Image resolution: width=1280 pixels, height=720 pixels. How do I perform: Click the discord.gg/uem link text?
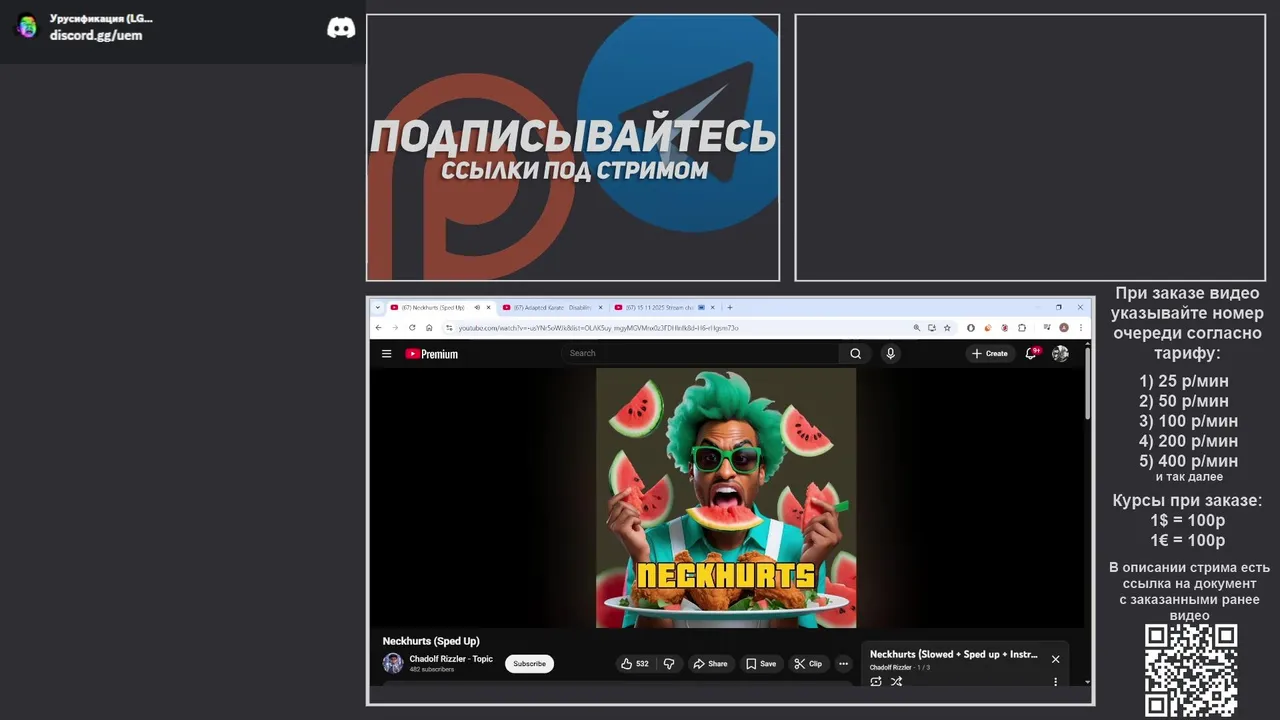click(96, 35)
